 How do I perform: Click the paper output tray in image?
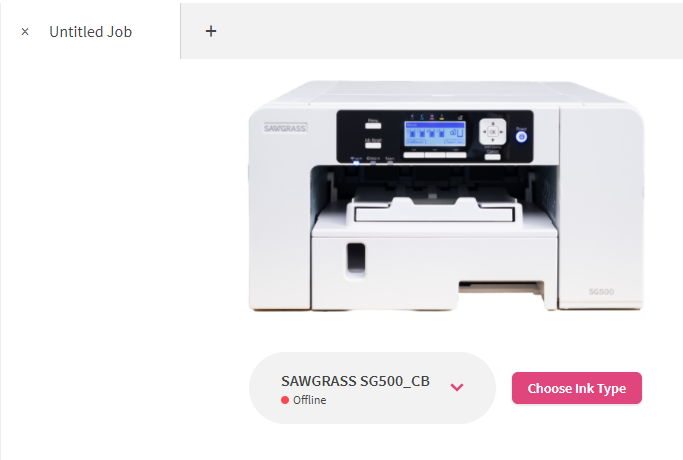(434, 211)
